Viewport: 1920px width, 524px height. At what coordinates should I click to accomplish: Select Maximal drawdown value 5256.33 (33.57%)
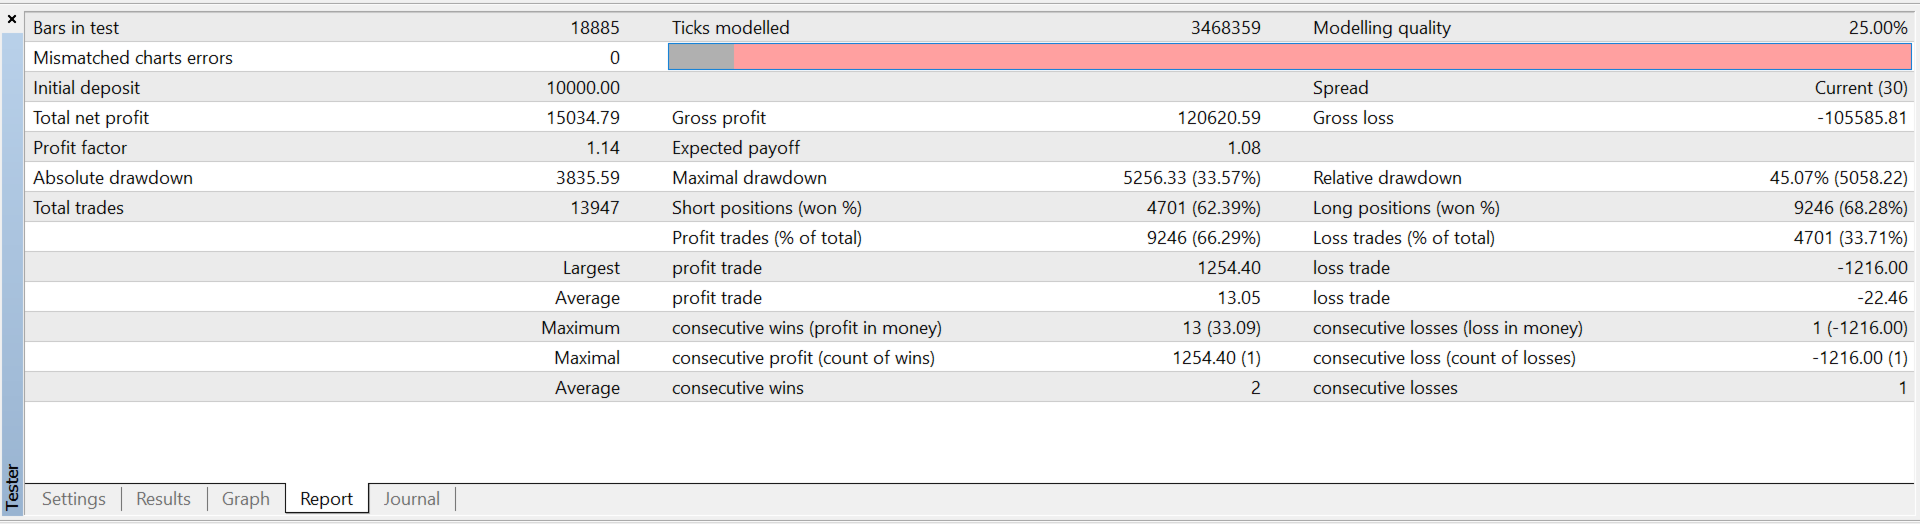1192,178
